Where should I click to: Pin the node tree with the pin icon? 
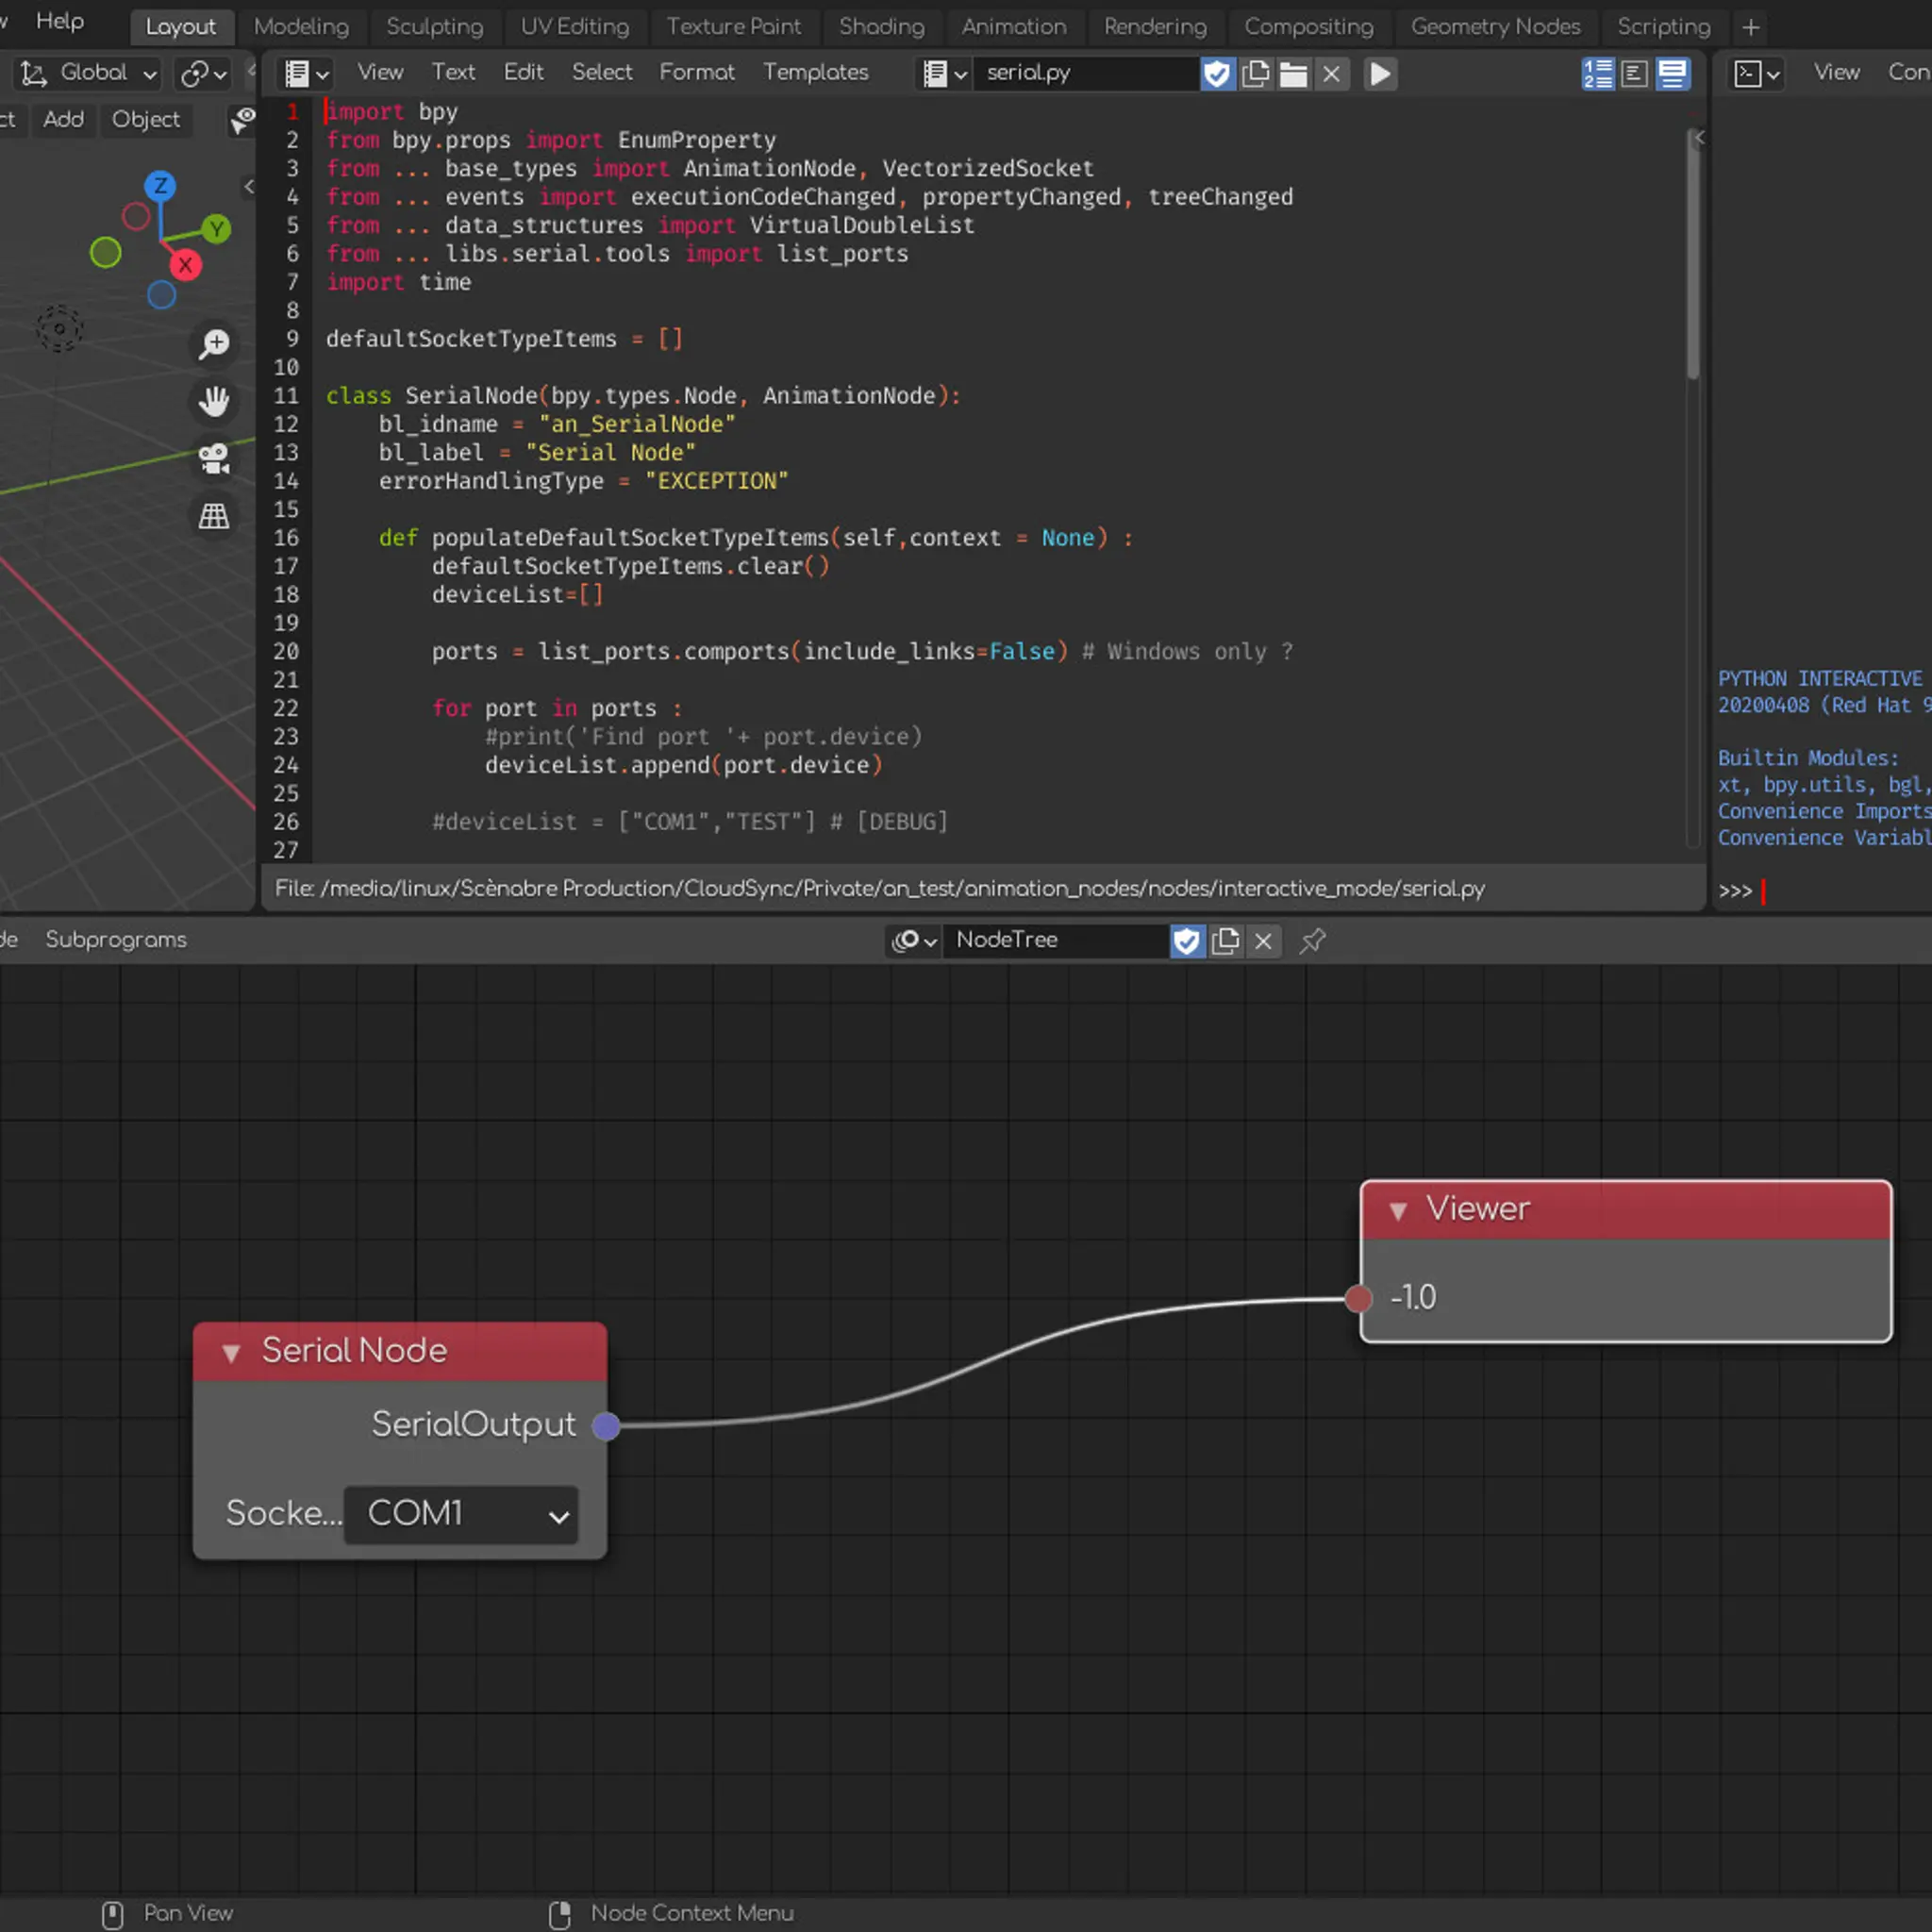click(1312, 940)
